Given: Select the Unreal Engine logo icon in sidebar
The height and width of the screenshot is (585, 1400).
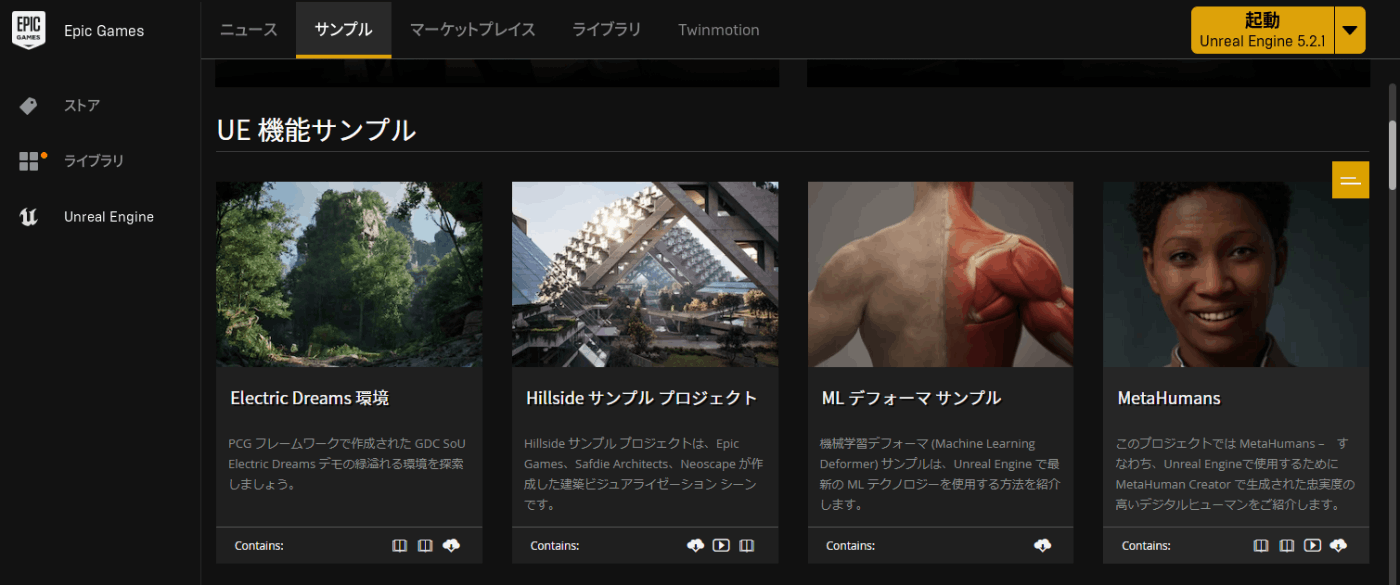Looking at the screenshot, I should coord(28,217).
